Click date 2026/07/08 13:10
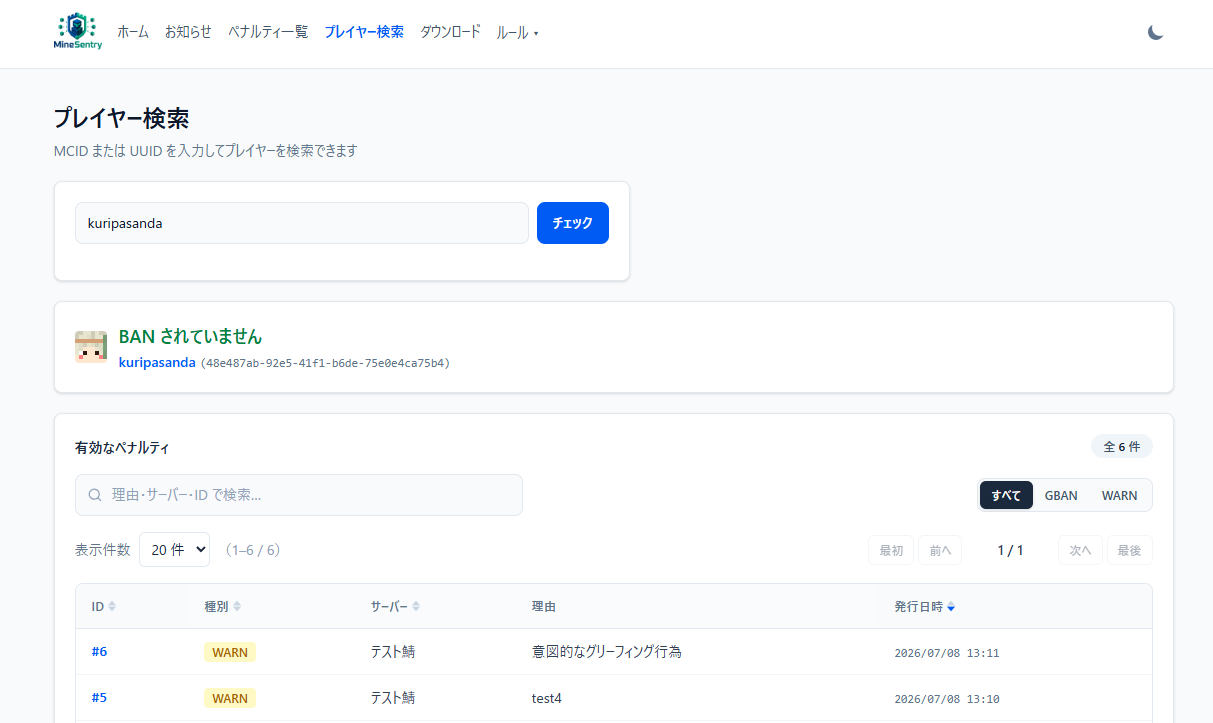The width and height of the screenshot is (1213, 723). 946,699
